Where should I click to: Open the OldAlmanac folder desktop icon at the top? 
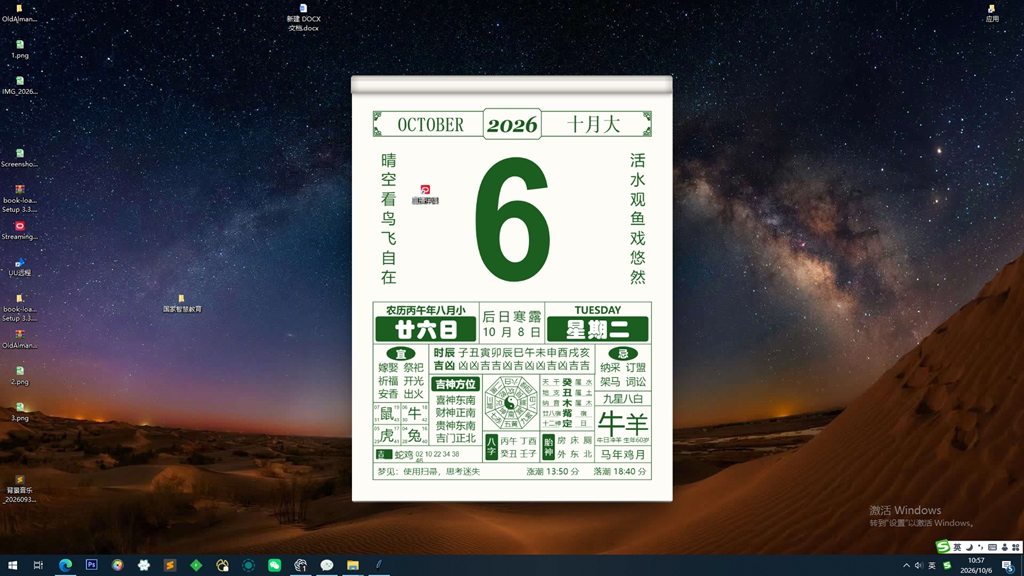[x=19, y=13]
